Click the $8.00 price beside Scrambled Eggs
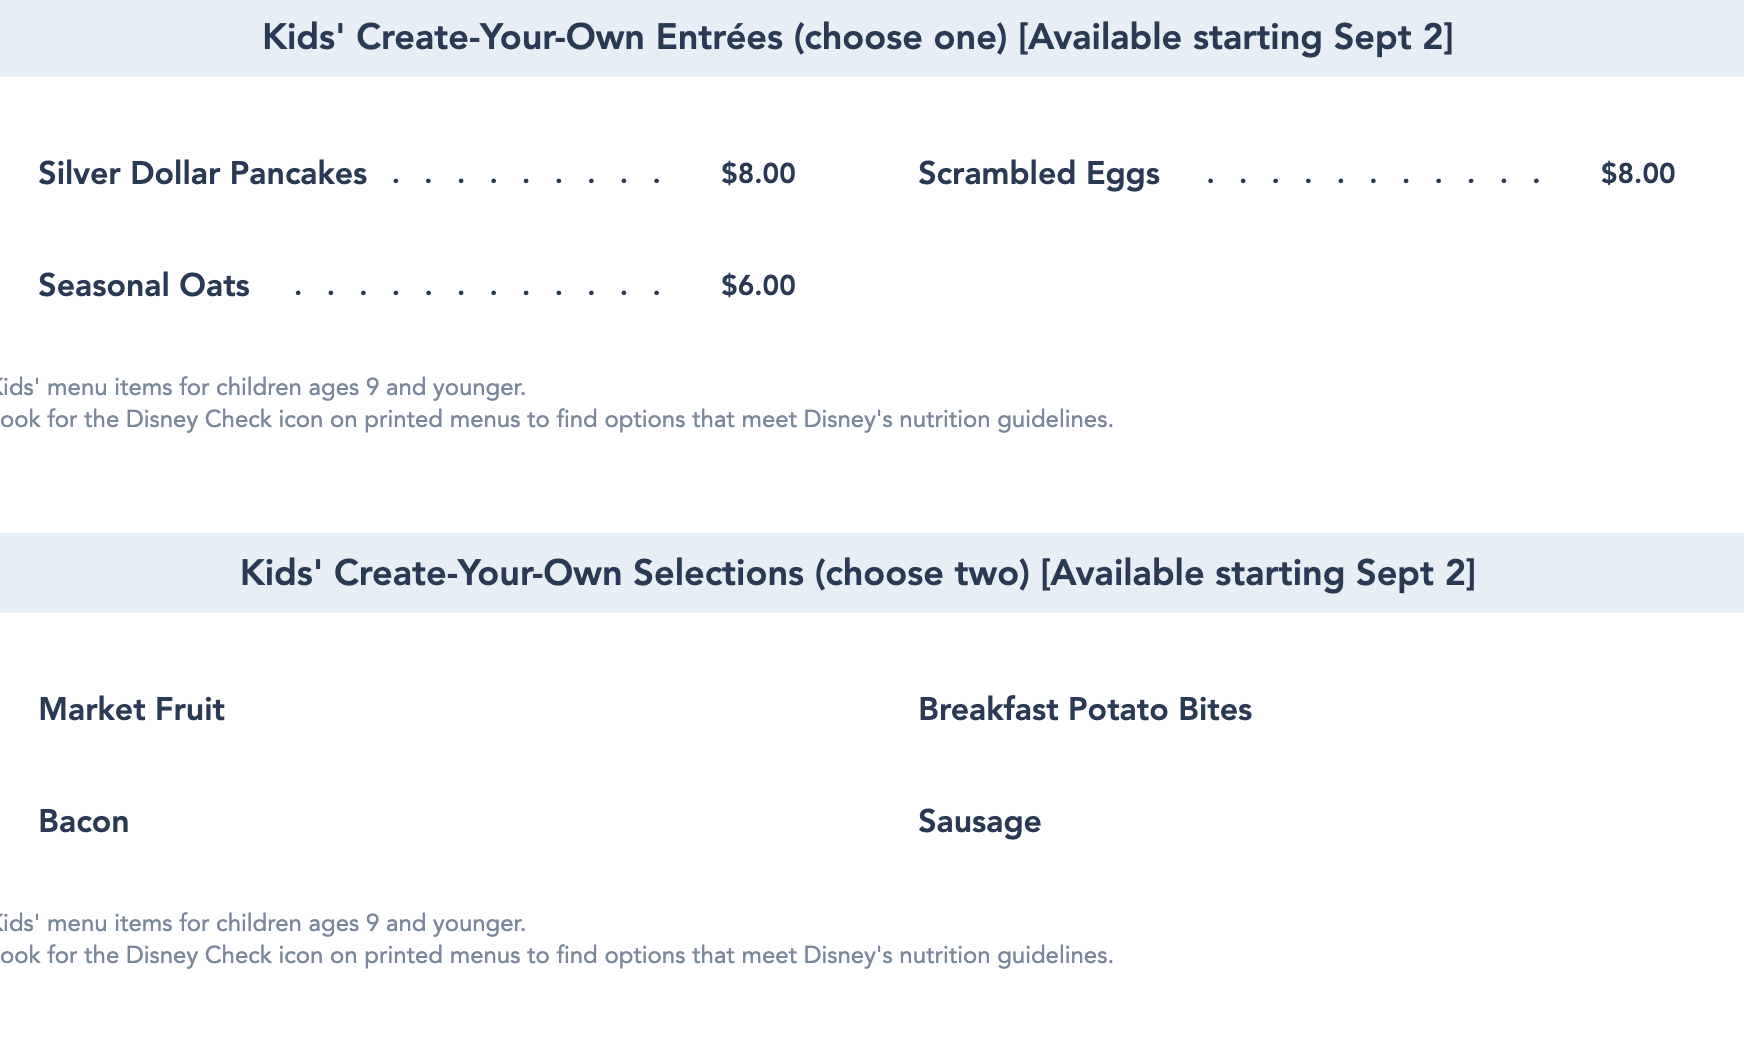Image resolution: width=1744 pixels, height=1042 pixels. (x=1637, y=174)
